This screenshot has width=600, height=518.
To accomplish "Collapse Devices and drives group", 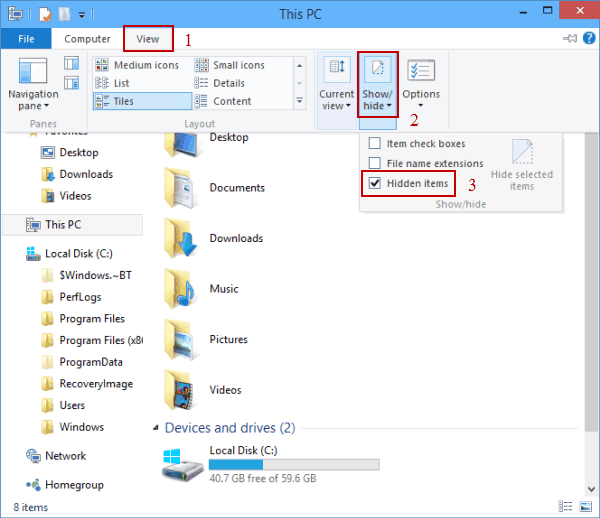I will [x=156, y=428].
